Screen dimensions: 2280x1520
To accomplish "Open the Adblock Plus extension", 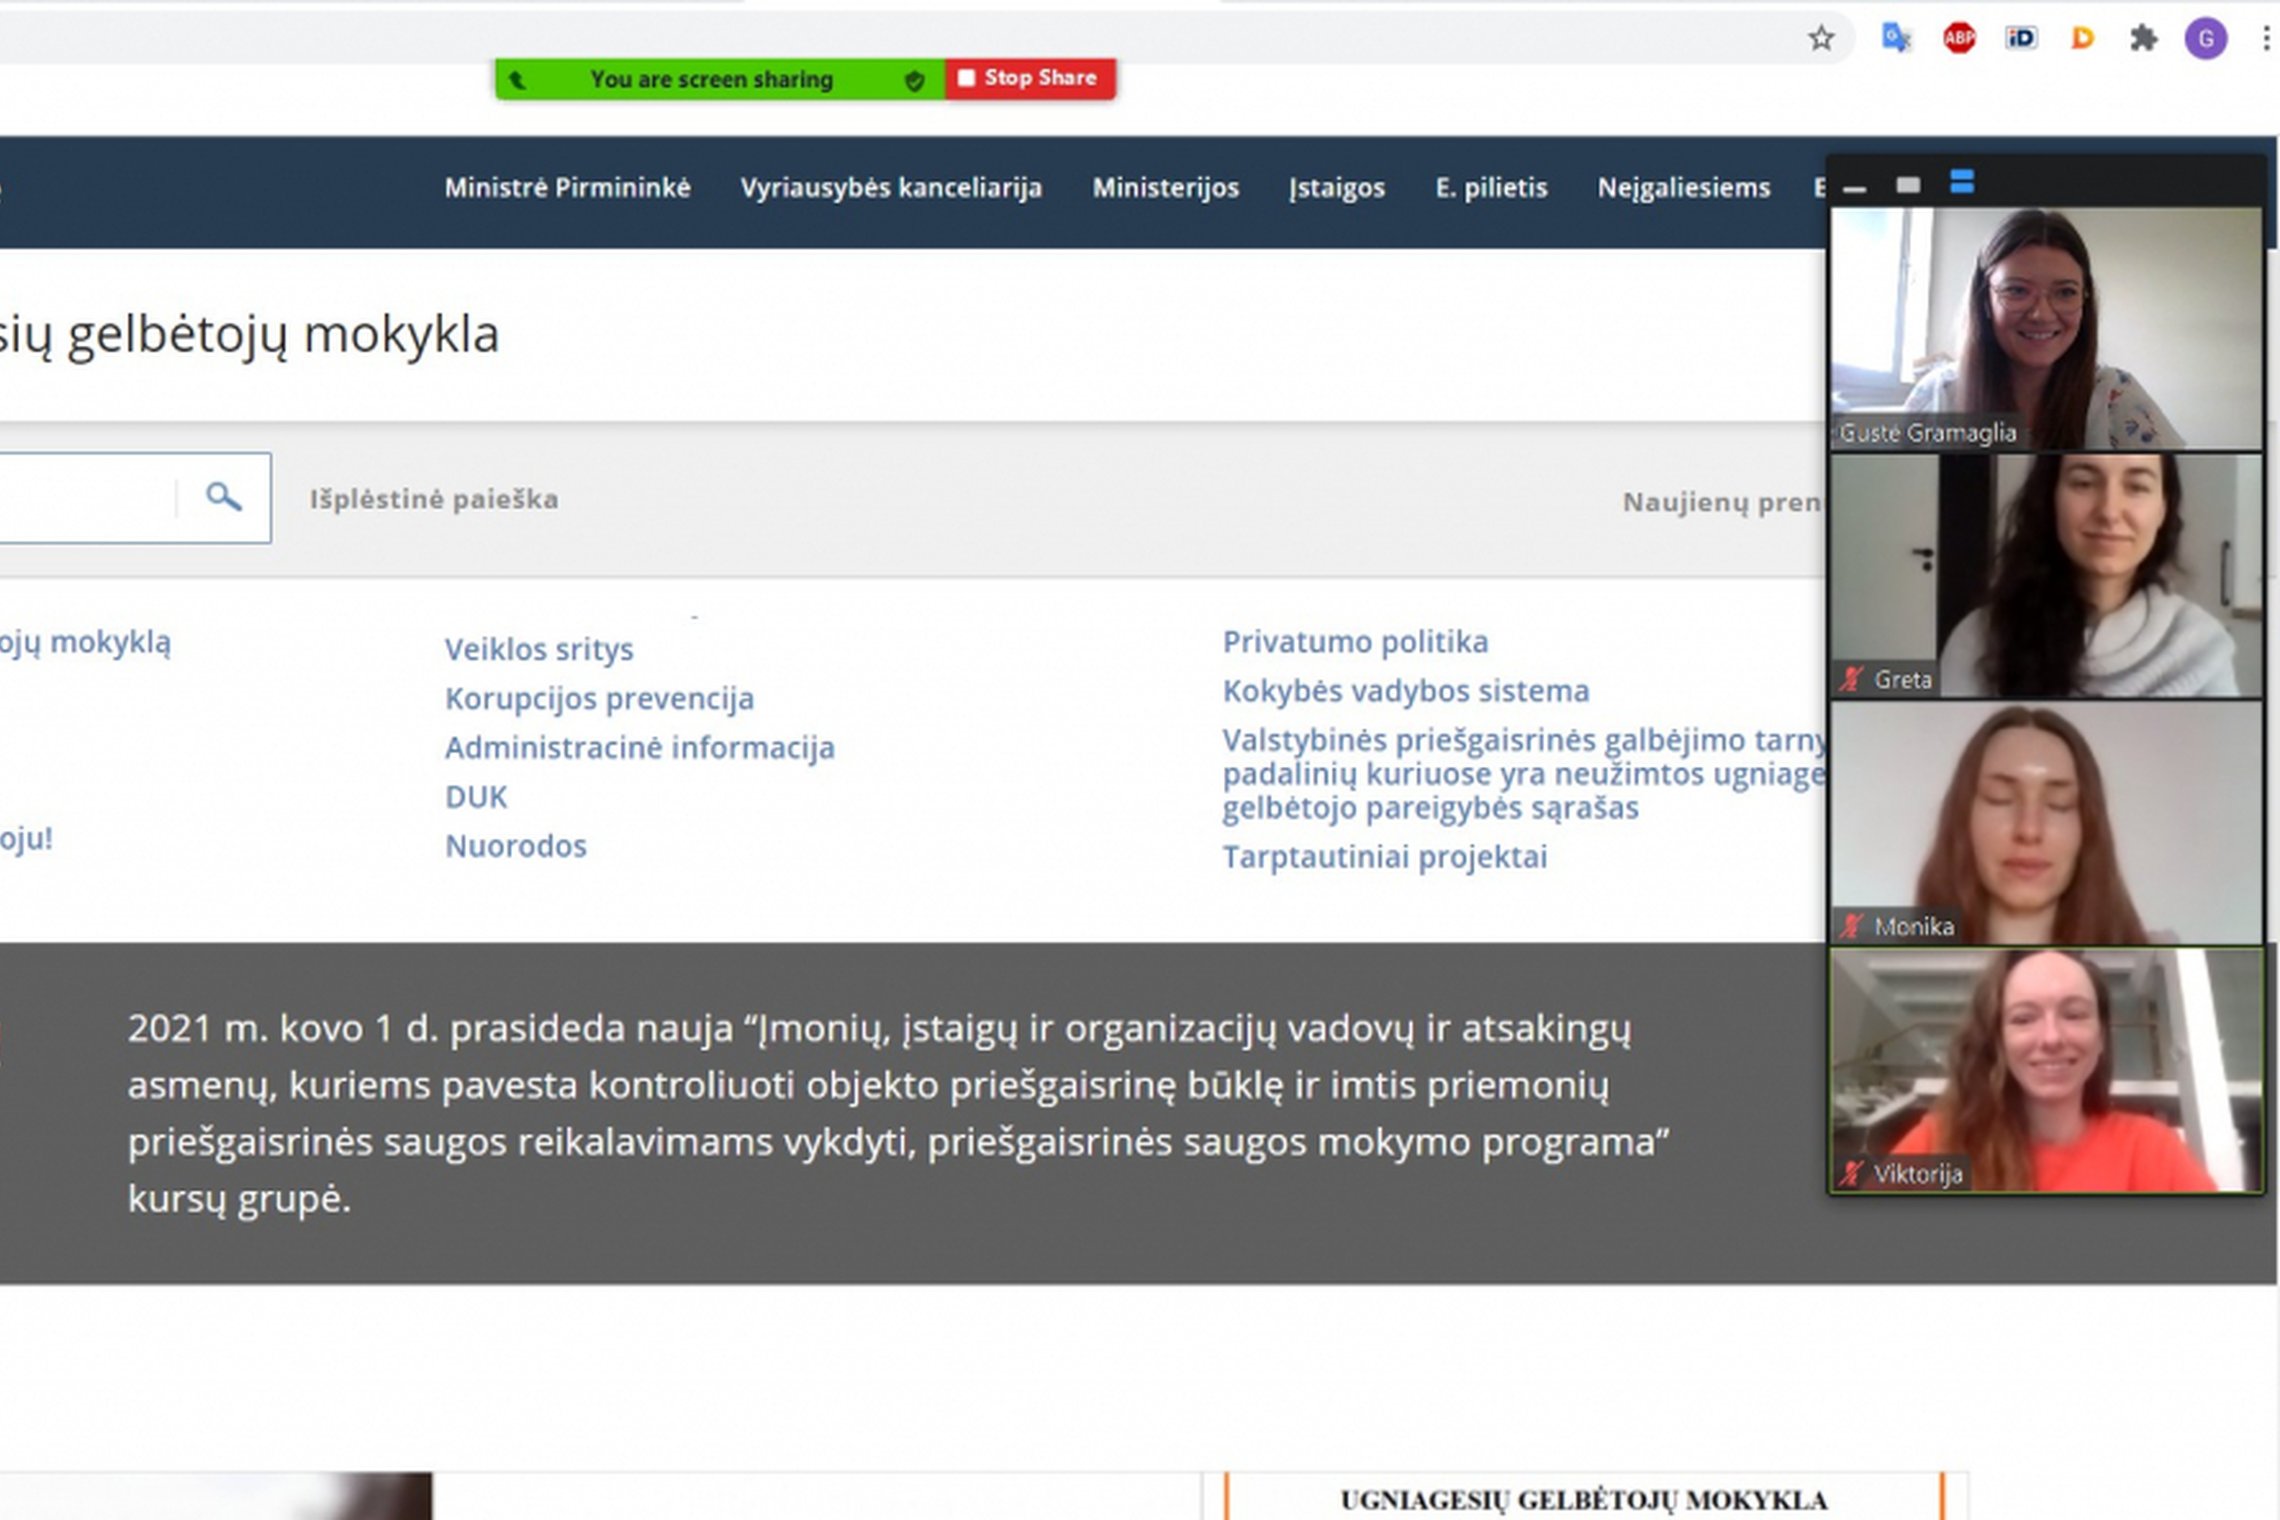I will pos(1959,39).
